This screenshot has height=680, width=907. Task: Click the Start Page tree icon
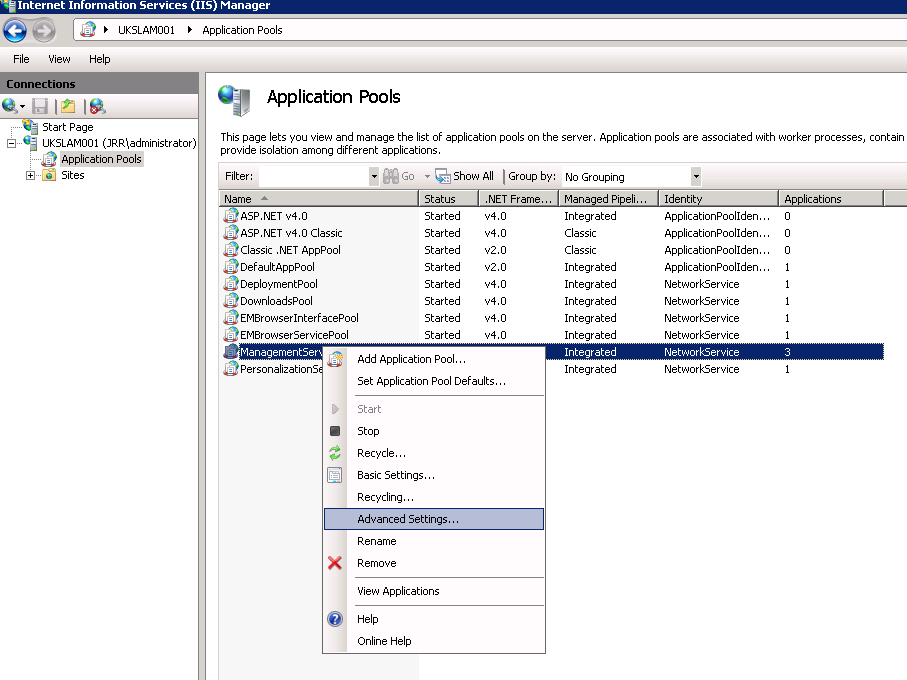[31, 126]
